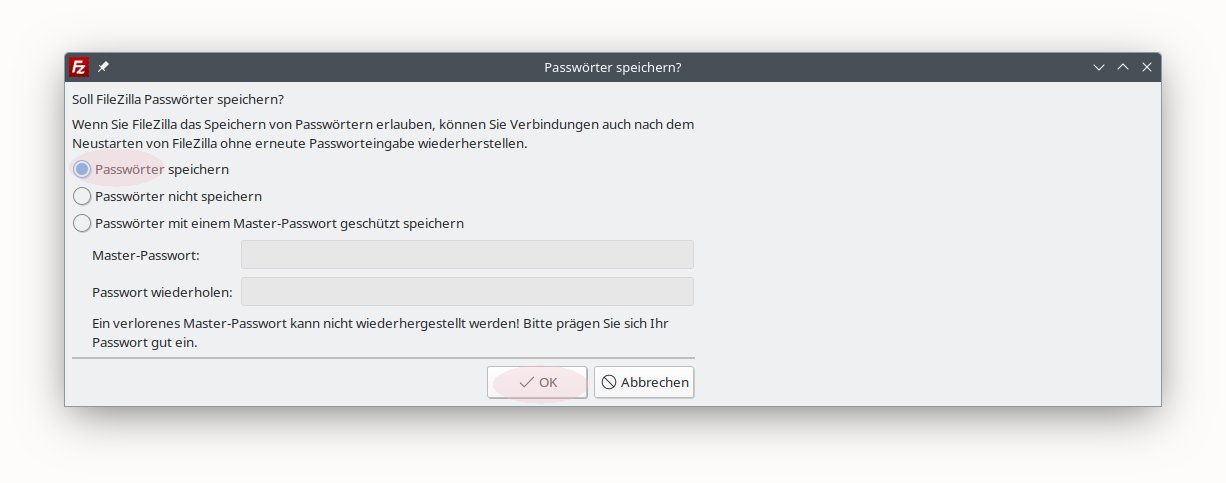Close the dialog with the X icon
This screenshot has width=1226, height=483.
point(1147,67)
